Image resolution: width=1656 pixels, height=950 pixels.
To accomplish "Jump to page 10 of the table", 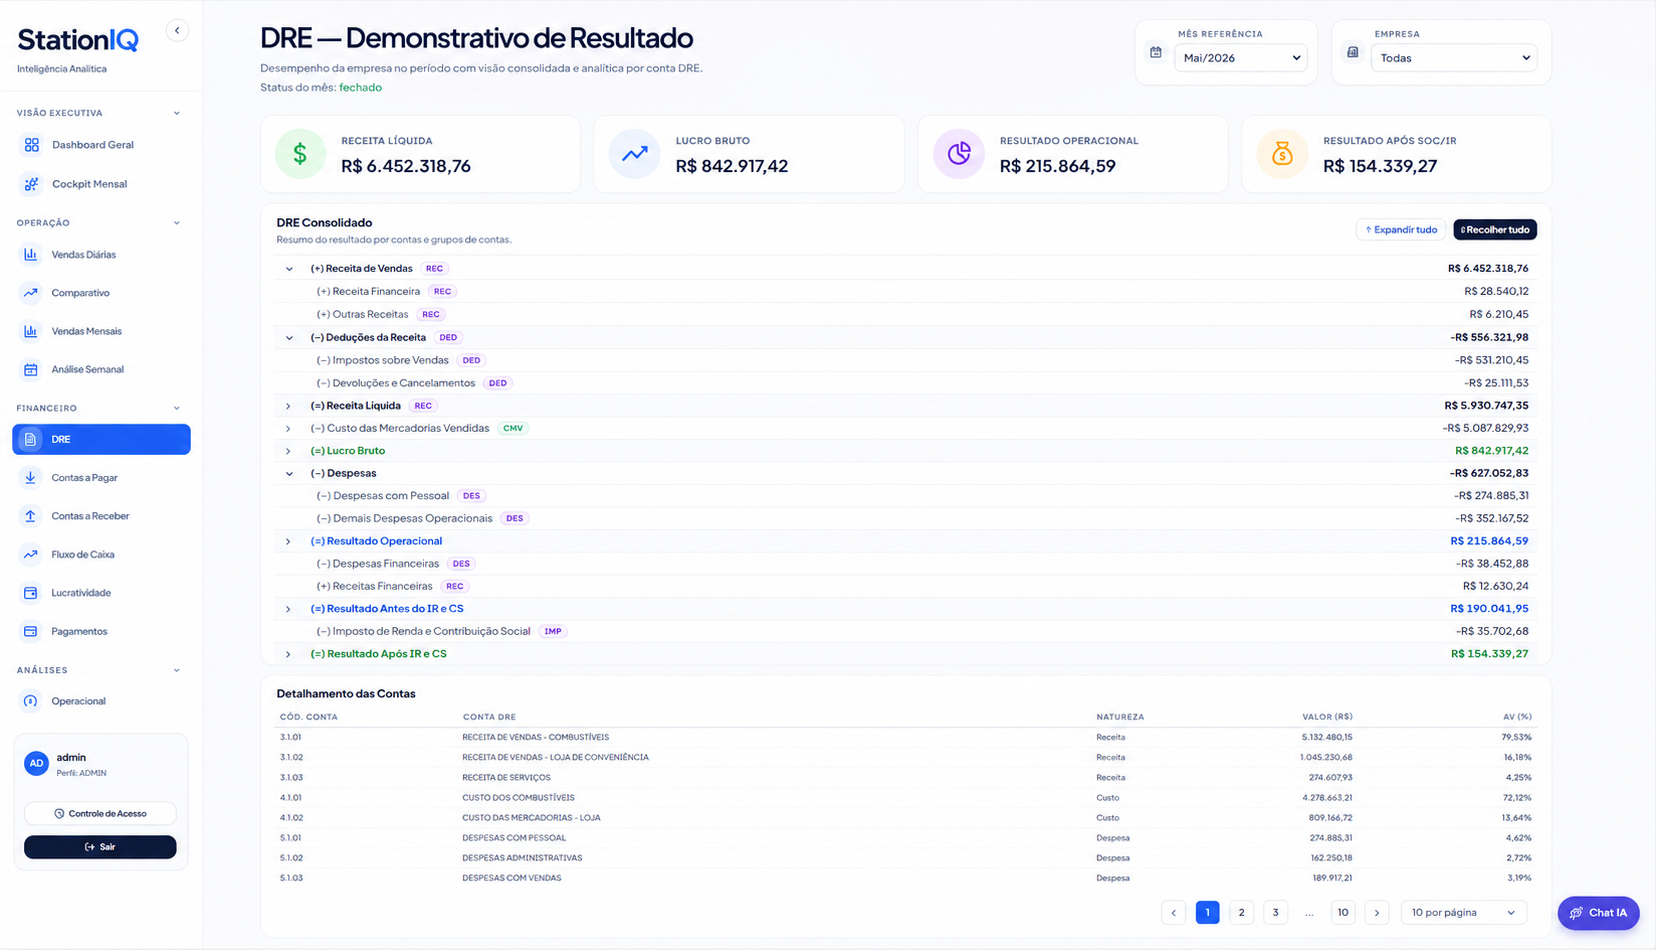I will point(1343,912).
